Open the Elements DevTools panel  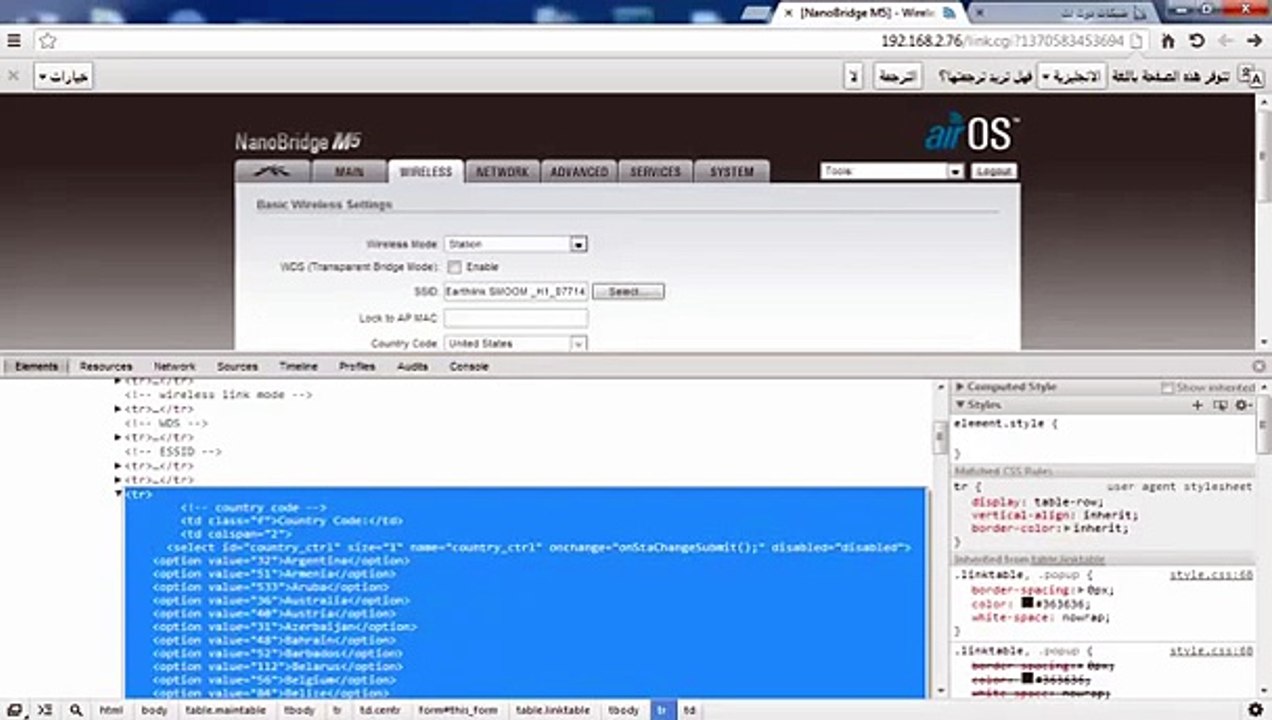pos(36,366)
